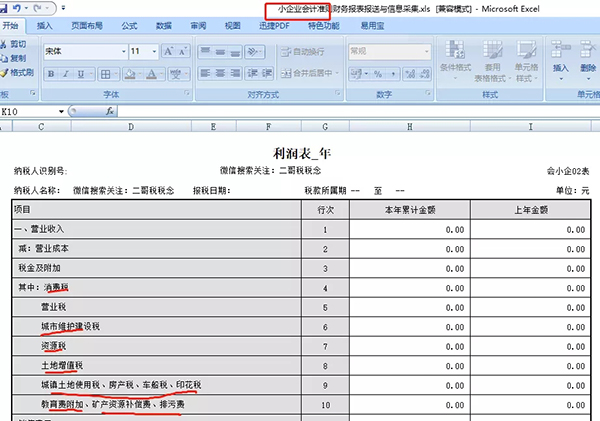Image resolution: width=600 pixels, height=421 pixels.
Task: Click the Save icon in quick access toolbar
Action: [x=3, y=8]
